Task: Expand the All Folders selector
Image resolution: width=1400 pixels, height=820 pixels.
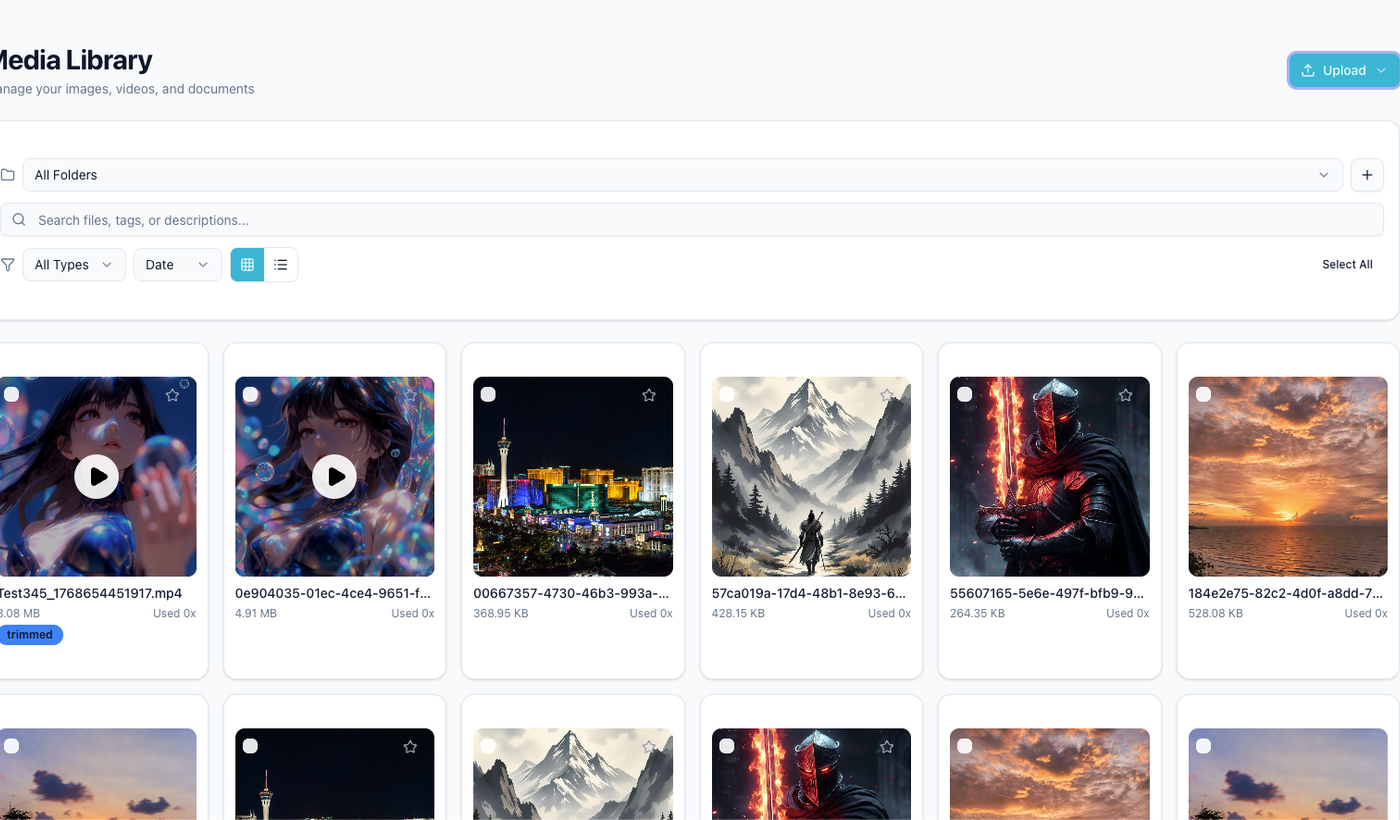Action: click(x=683, y=175)
